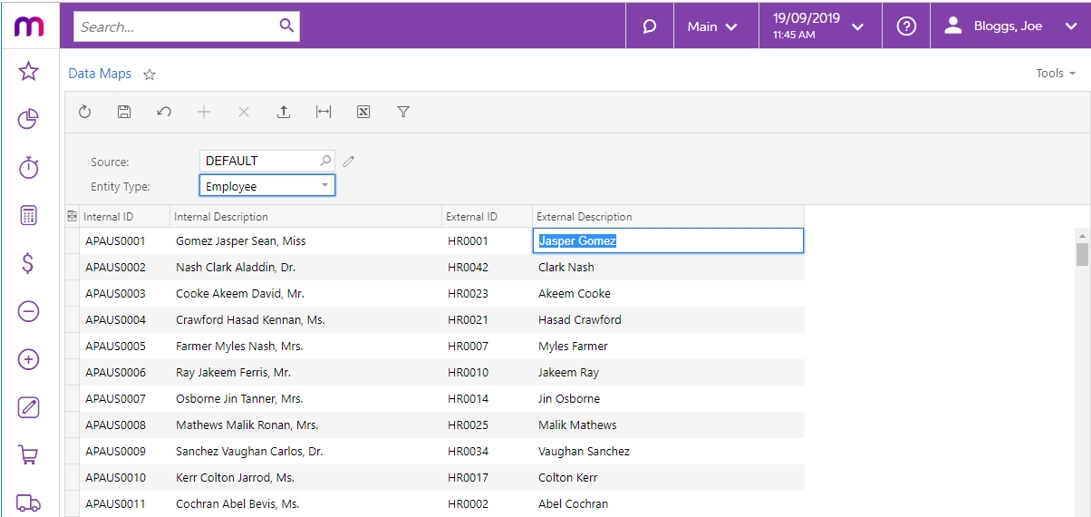Open the filter funnel icon

click(x=403, y=111)
